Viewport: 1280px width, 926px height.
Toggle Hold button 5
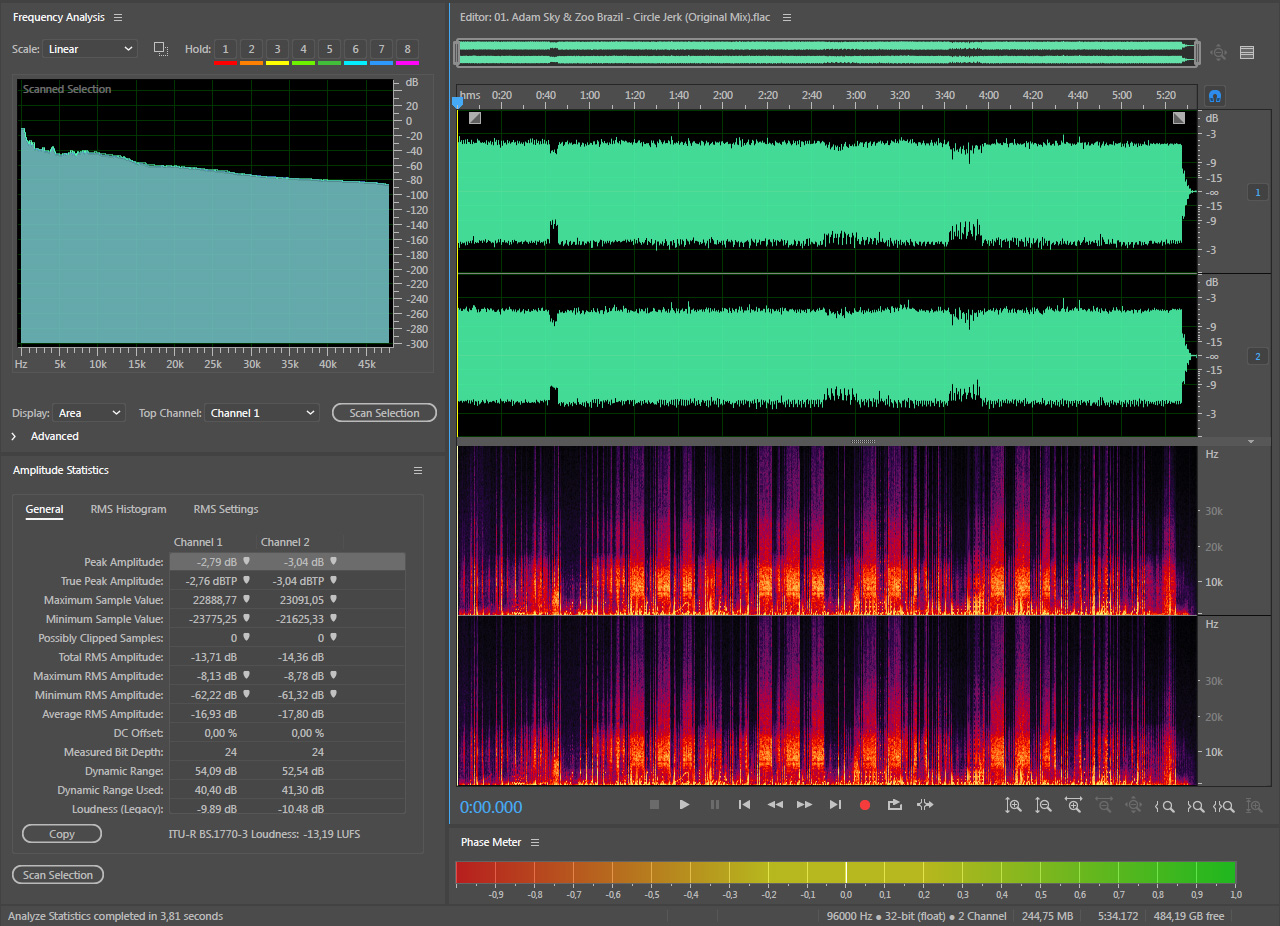click(329, 49)
